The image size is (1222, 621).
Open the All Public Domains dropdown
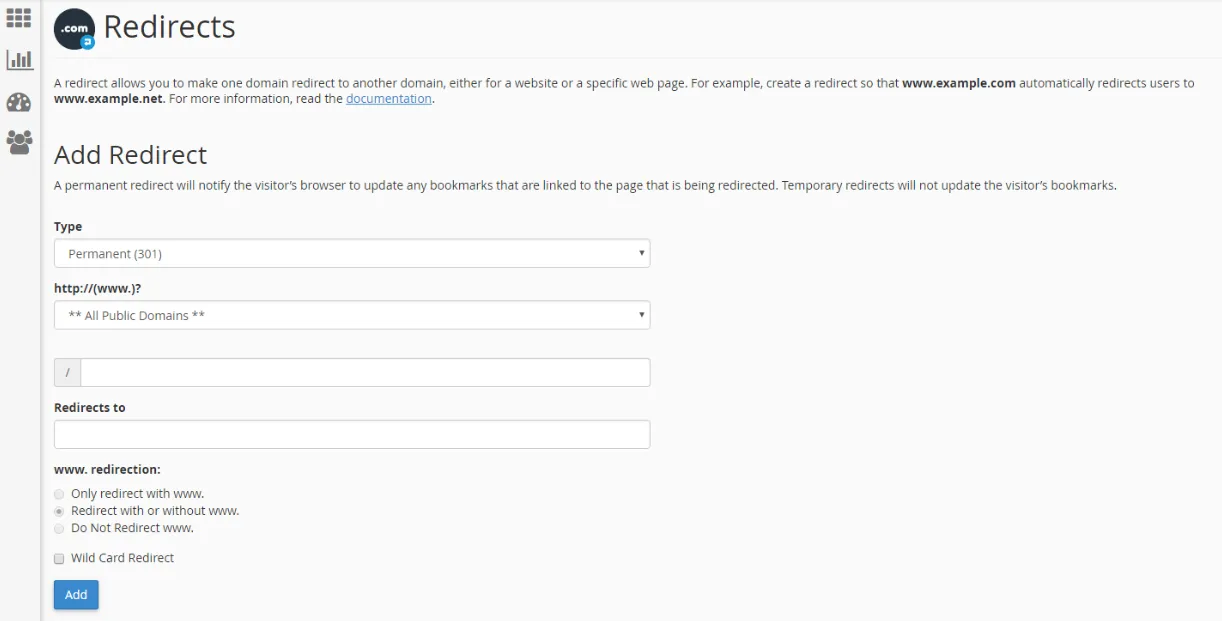[x=350, y=315]
